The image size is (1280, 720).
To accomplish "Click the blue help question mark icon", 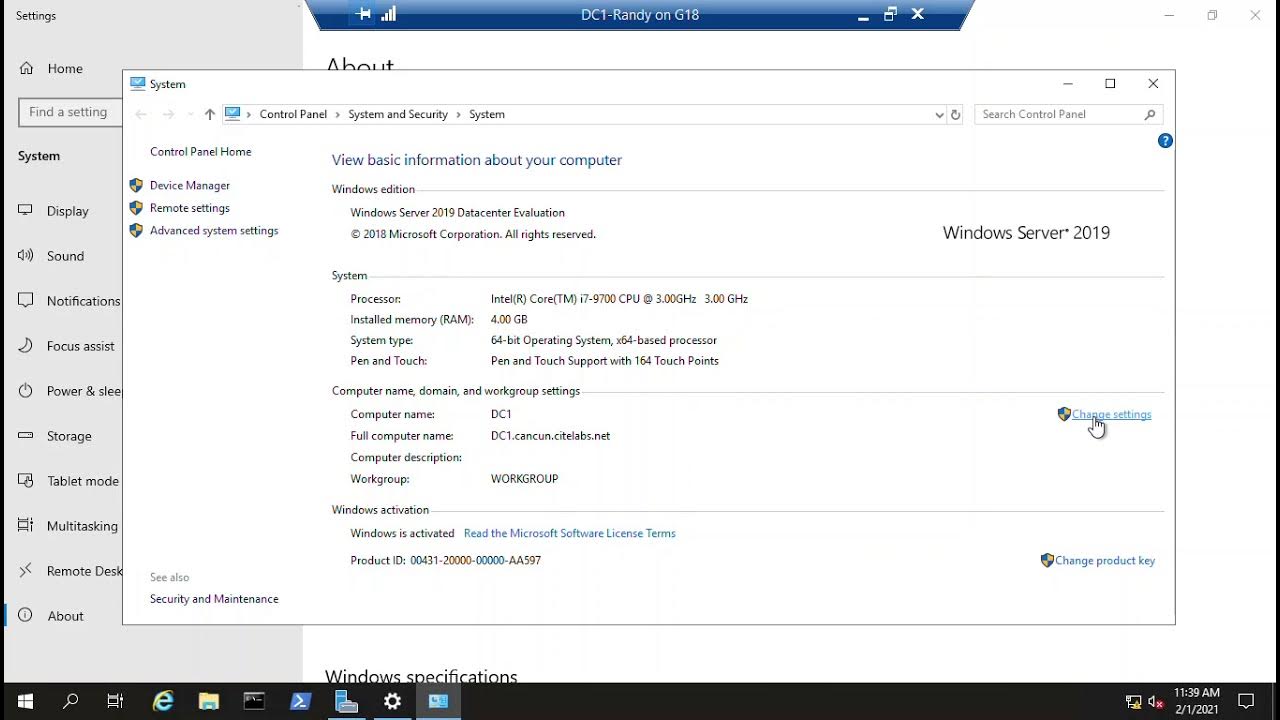I will coord(1165,141).
